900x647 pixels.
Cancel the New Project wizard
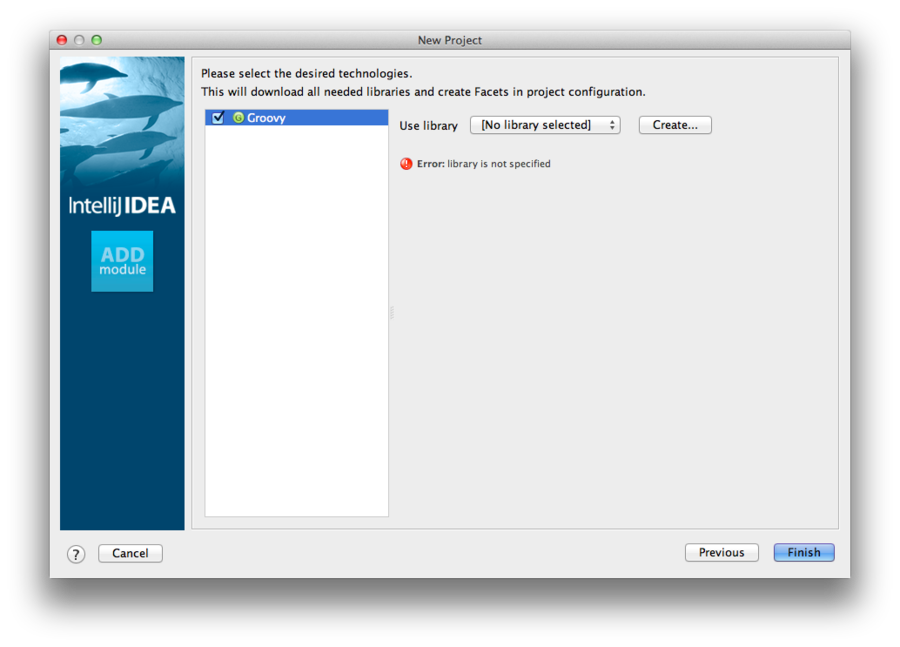coord(130,553)
